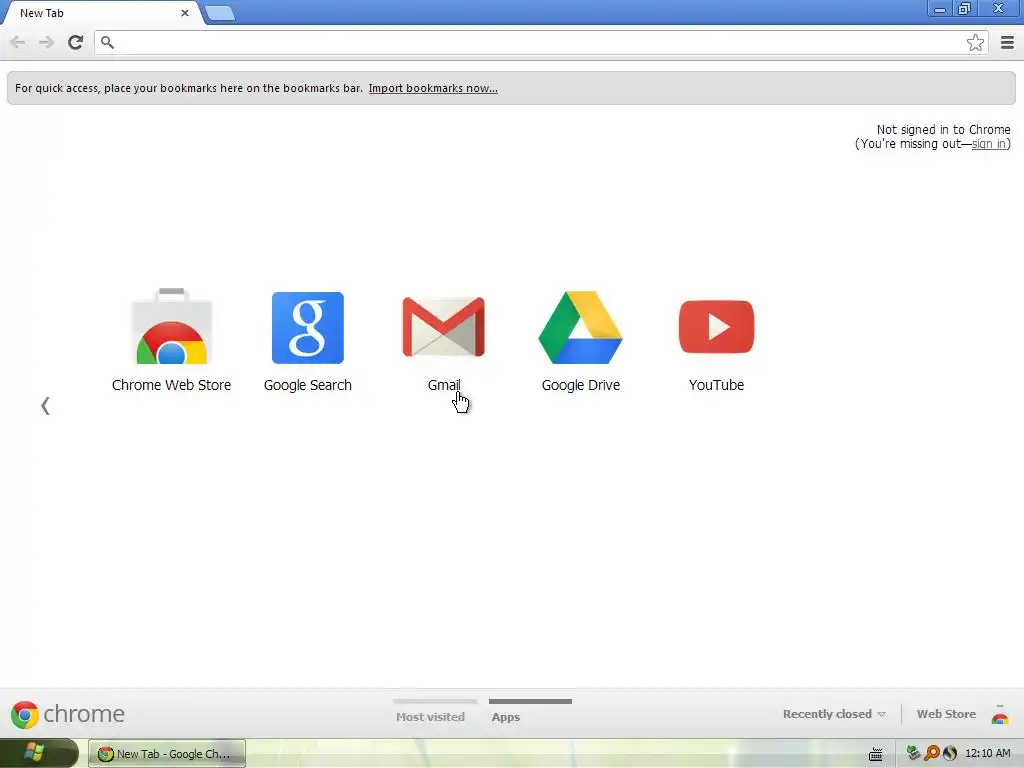
Task: Open the Web Store icon in the footer
Action: pos(999,714)
